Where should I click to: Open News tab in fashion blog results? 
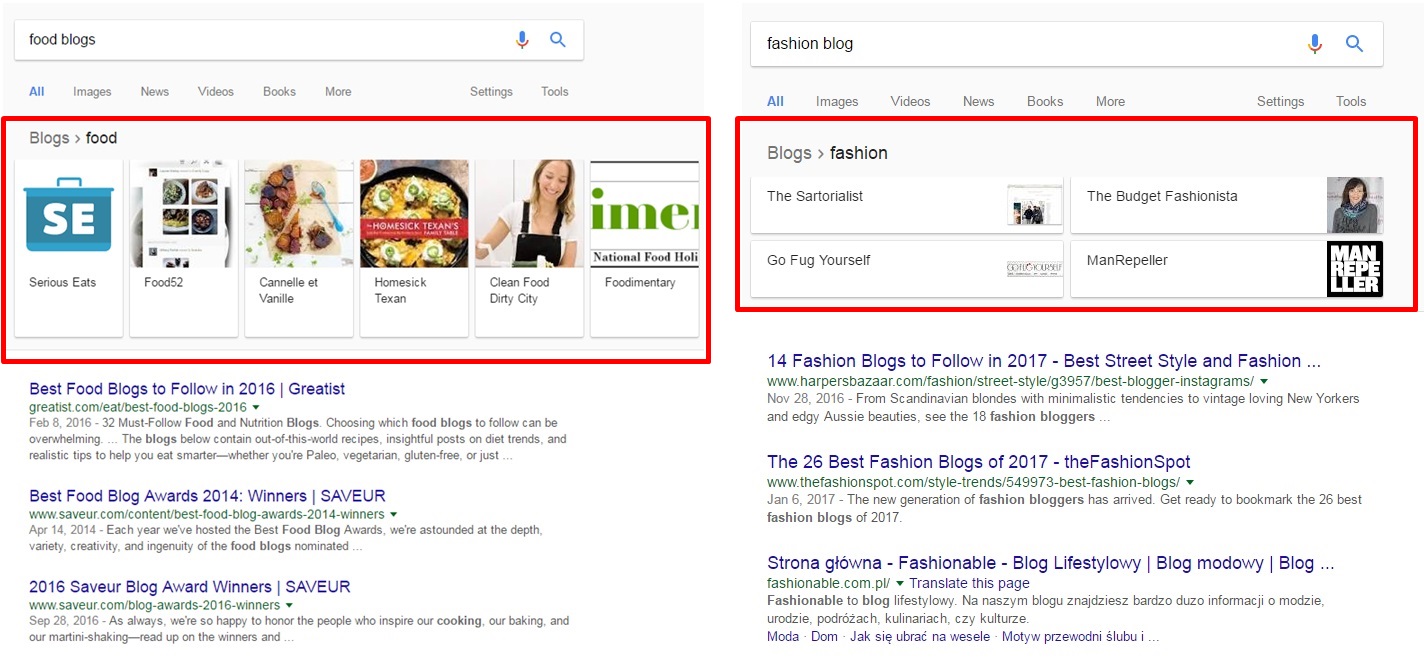pyautogui.click(x=979, y=101)
